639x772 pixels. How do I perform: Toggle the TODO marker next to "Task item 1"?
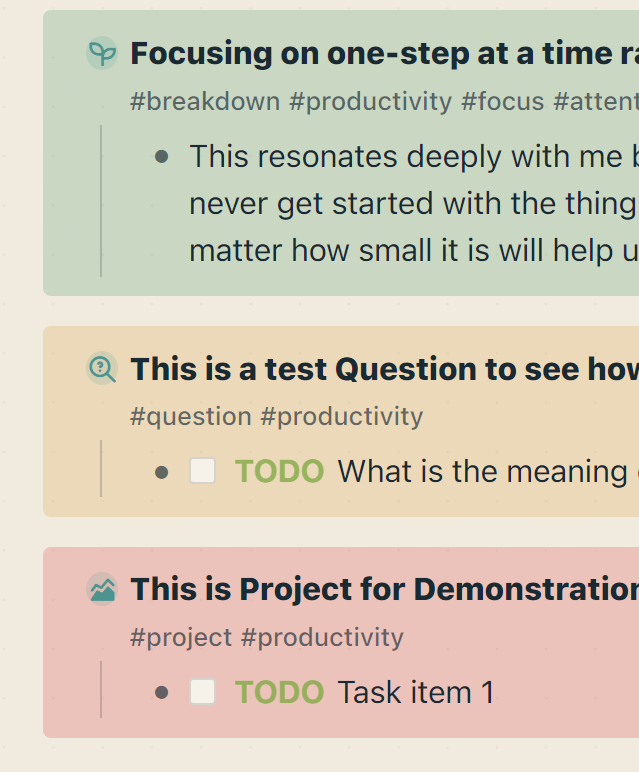(279, 692)
